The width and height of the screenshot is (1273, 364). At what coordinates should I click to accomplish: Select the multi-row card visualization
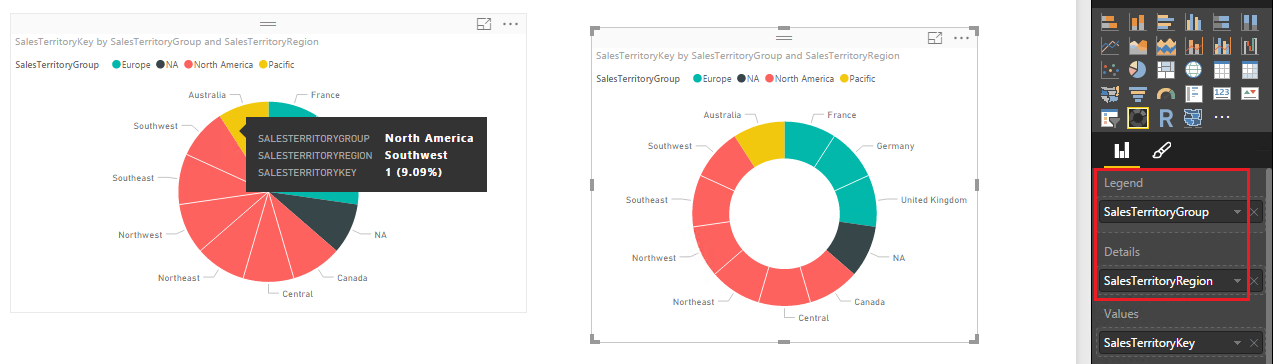[1193, 93]
